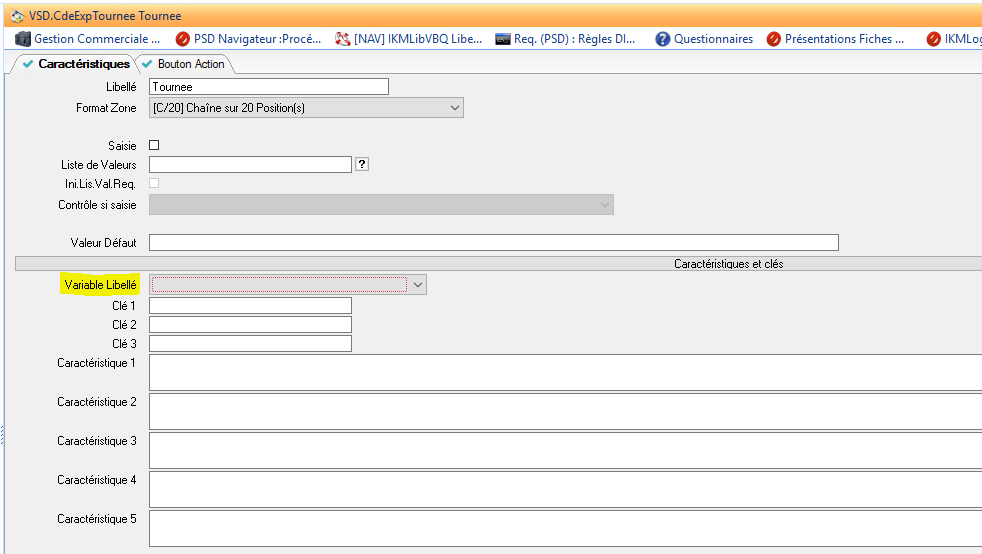Click the Valeur Défaut input field

click(x=493, y=242)
